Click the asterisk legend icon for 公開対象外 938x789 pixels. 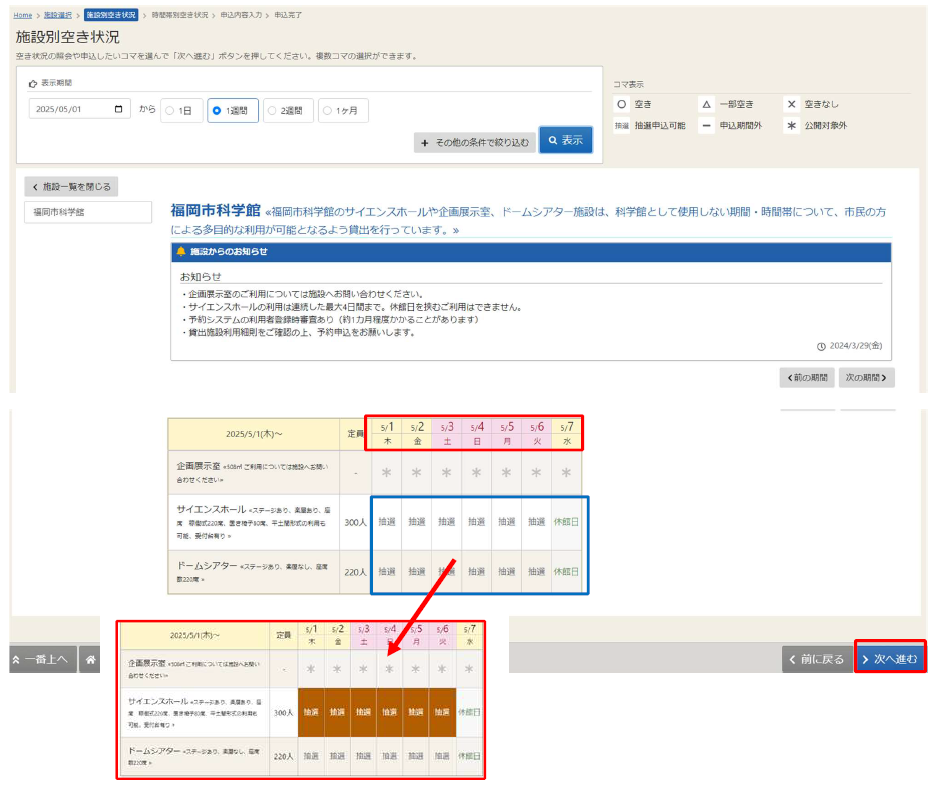click(791, 126)
